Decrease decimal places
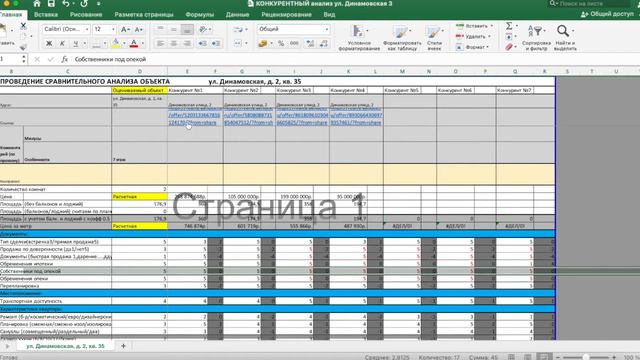The image size is (640, 360). [x=324, y=43]
